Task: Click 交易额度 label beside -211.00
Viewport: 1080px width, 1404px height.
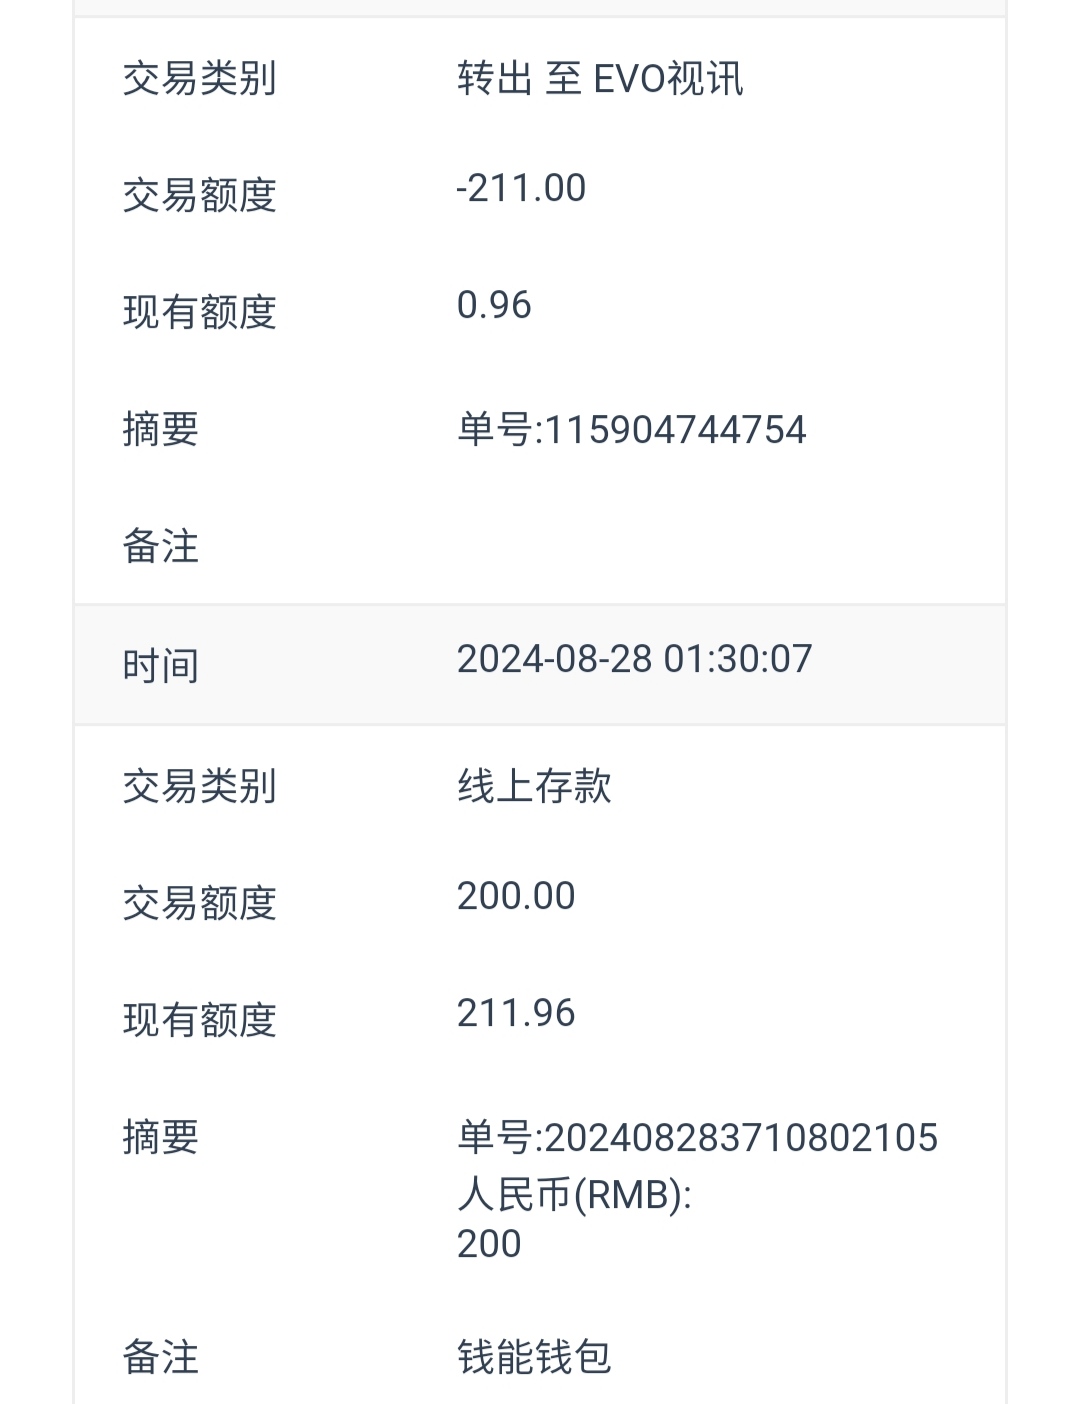Action: pos(199,195)
